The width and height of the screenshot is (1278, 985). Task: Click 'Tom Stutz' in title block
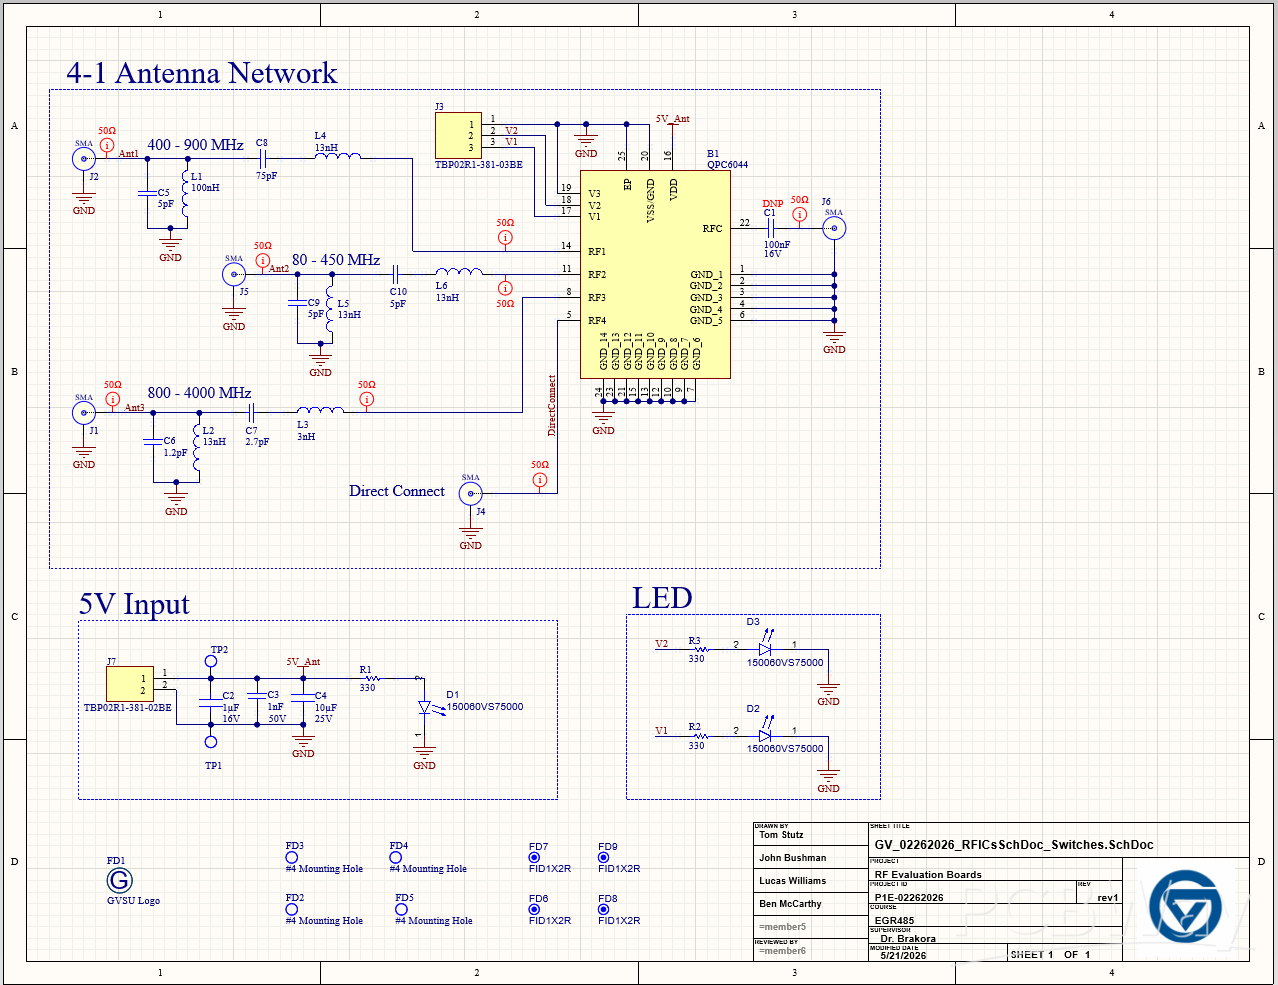[x=781, y=835]
